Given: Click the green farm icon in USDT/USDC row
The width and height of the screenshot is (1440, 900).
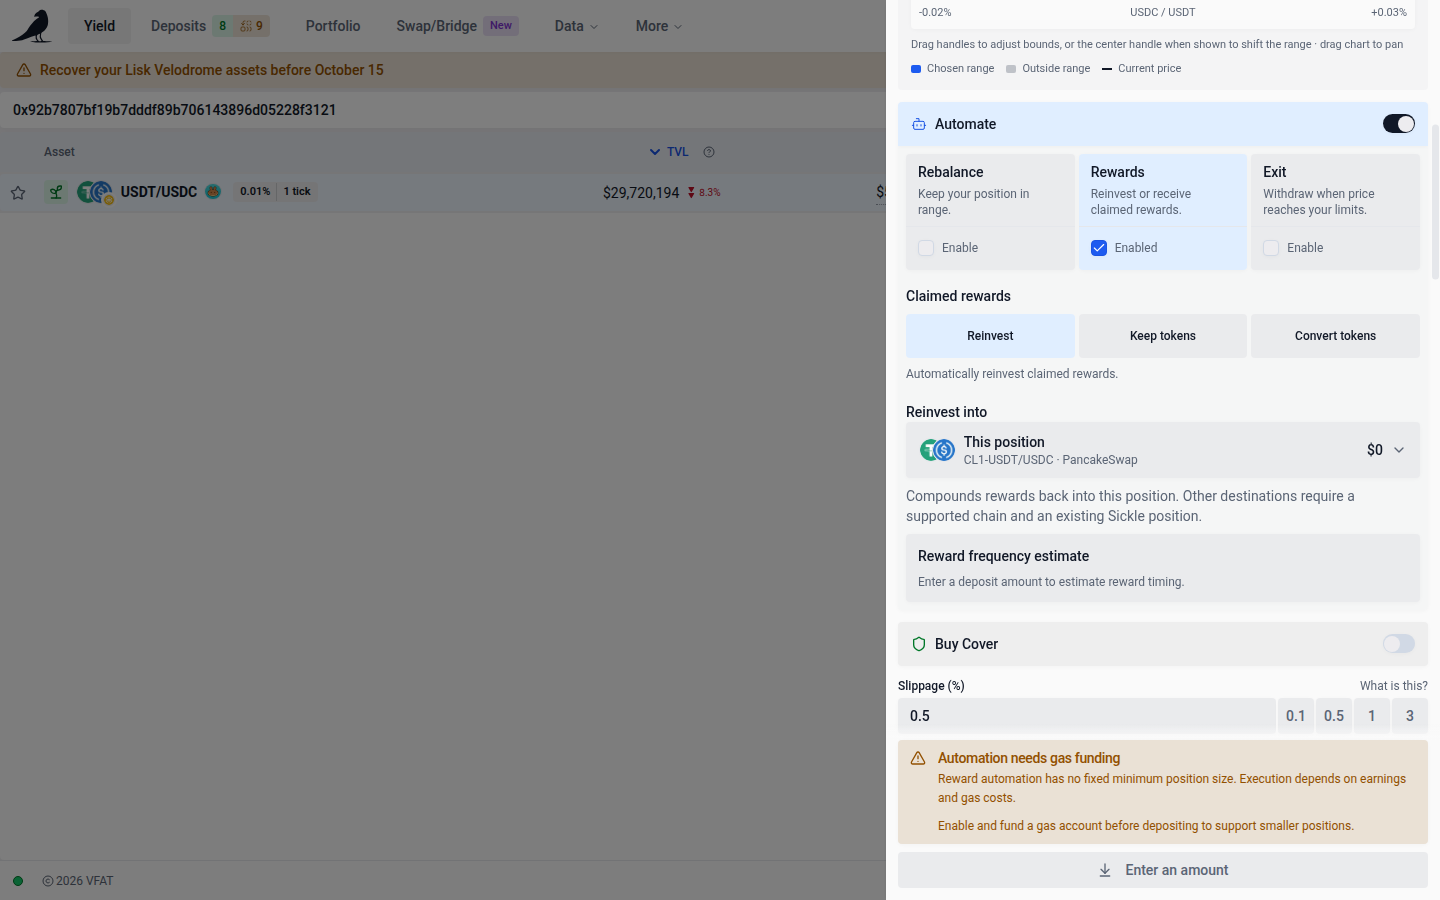Looking at the screenshot, I should click(56, 192).
